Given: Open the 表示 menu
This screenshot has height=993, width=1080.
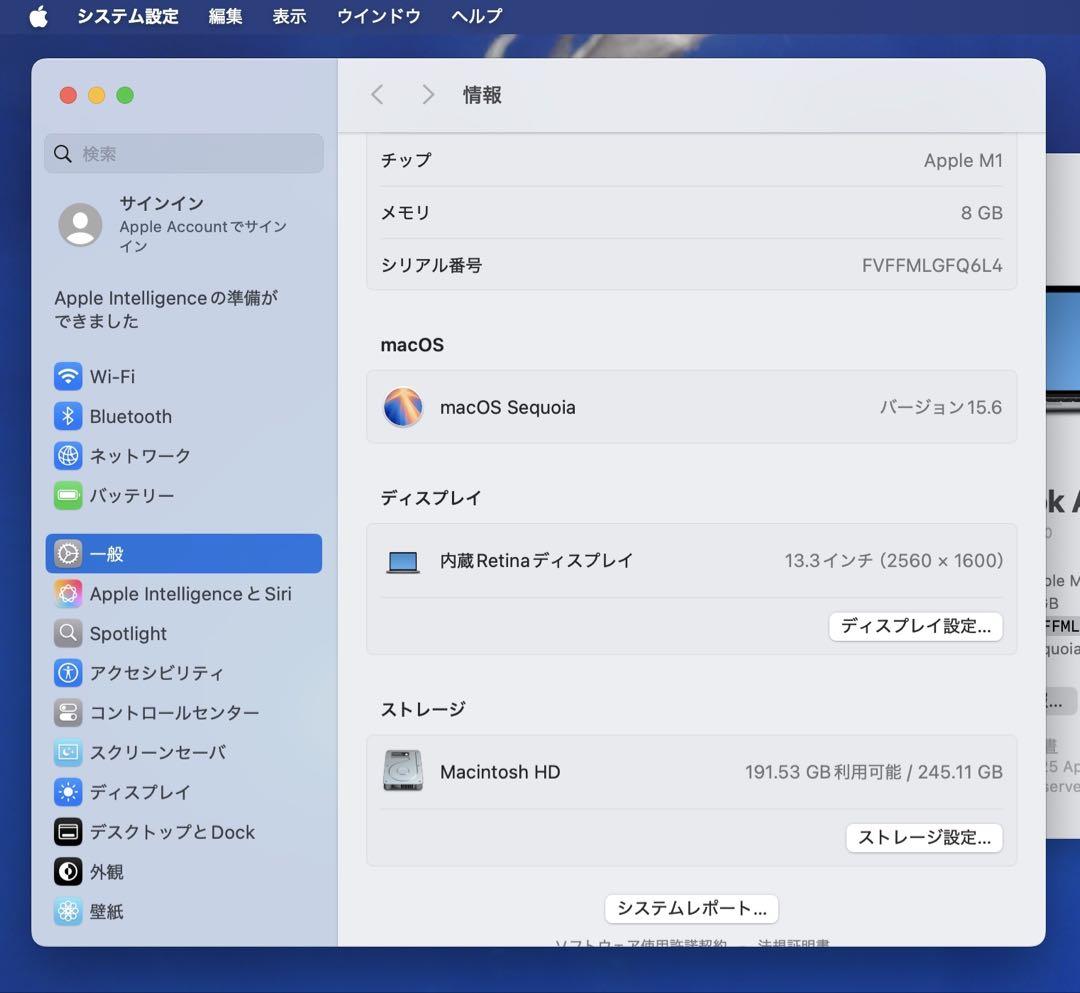Looking at the screenshot, I should pyautogui.click(x=289, y=16).
